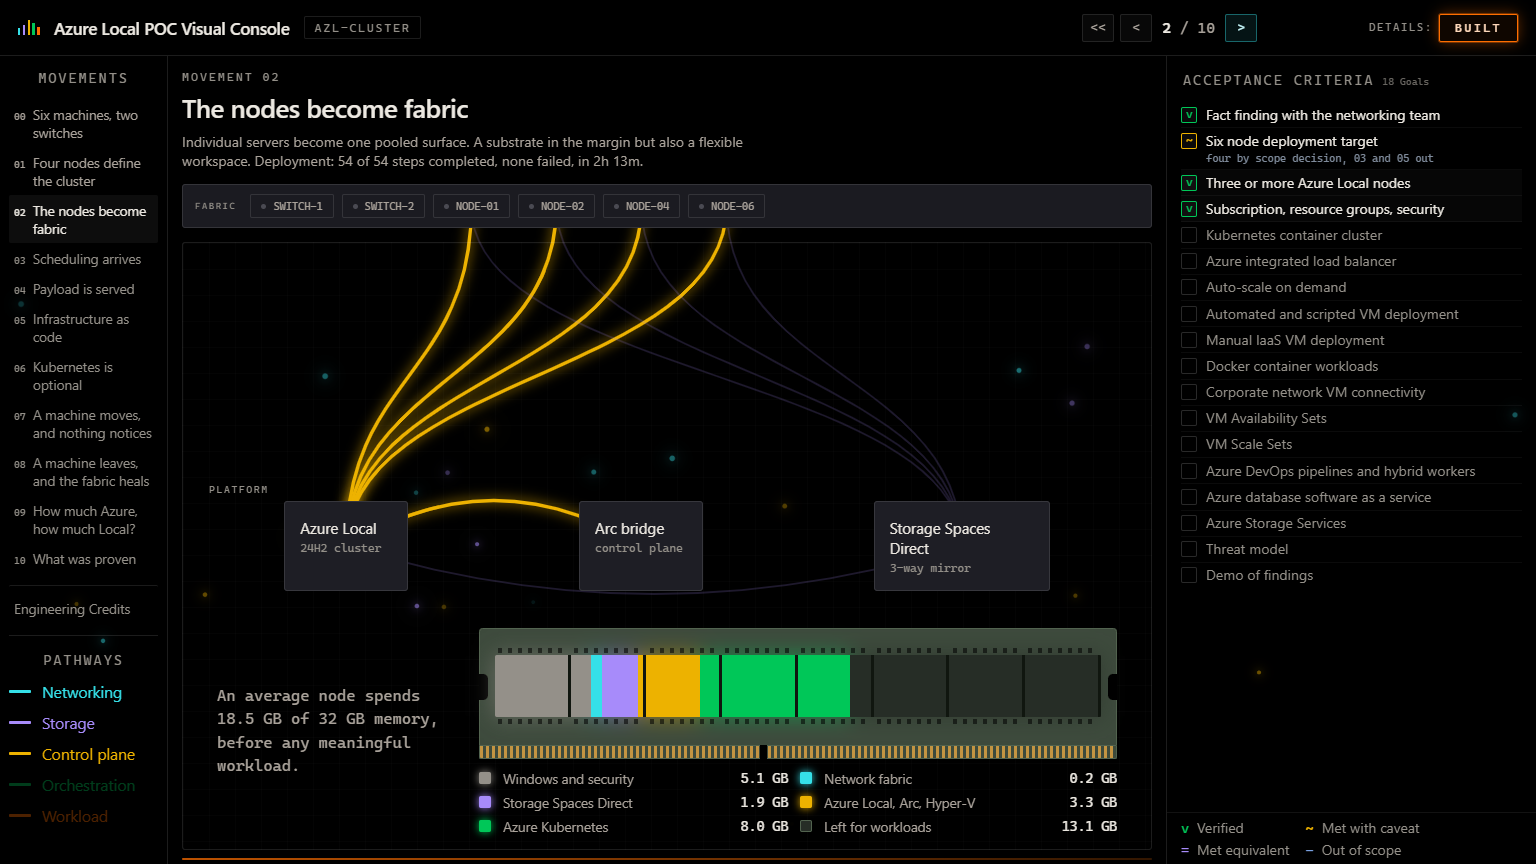This screenshot has height=864, width=1536.
Task: Select the SWITCH-1 fabric chip
Action: click(x=292, y=206)
